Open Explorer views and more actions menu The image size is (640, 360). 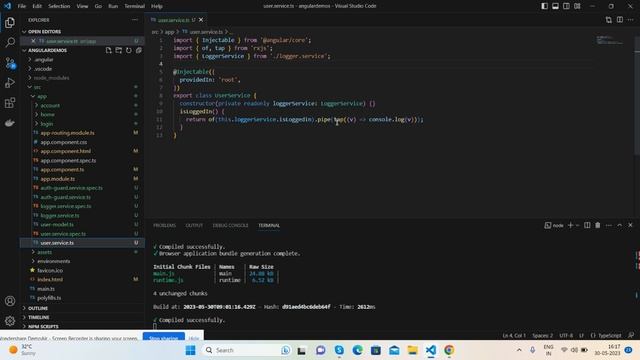pos(135,20)
